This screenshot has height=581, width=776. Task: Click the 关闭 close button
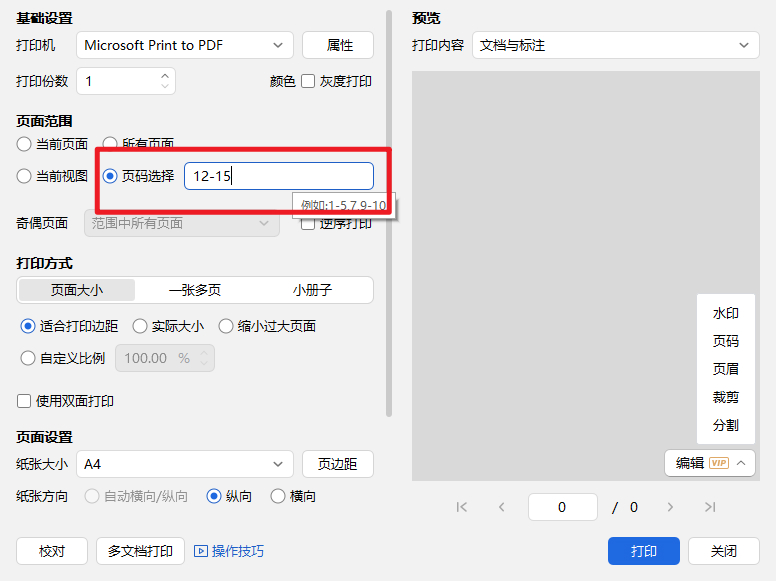click(x=724, y=551)
